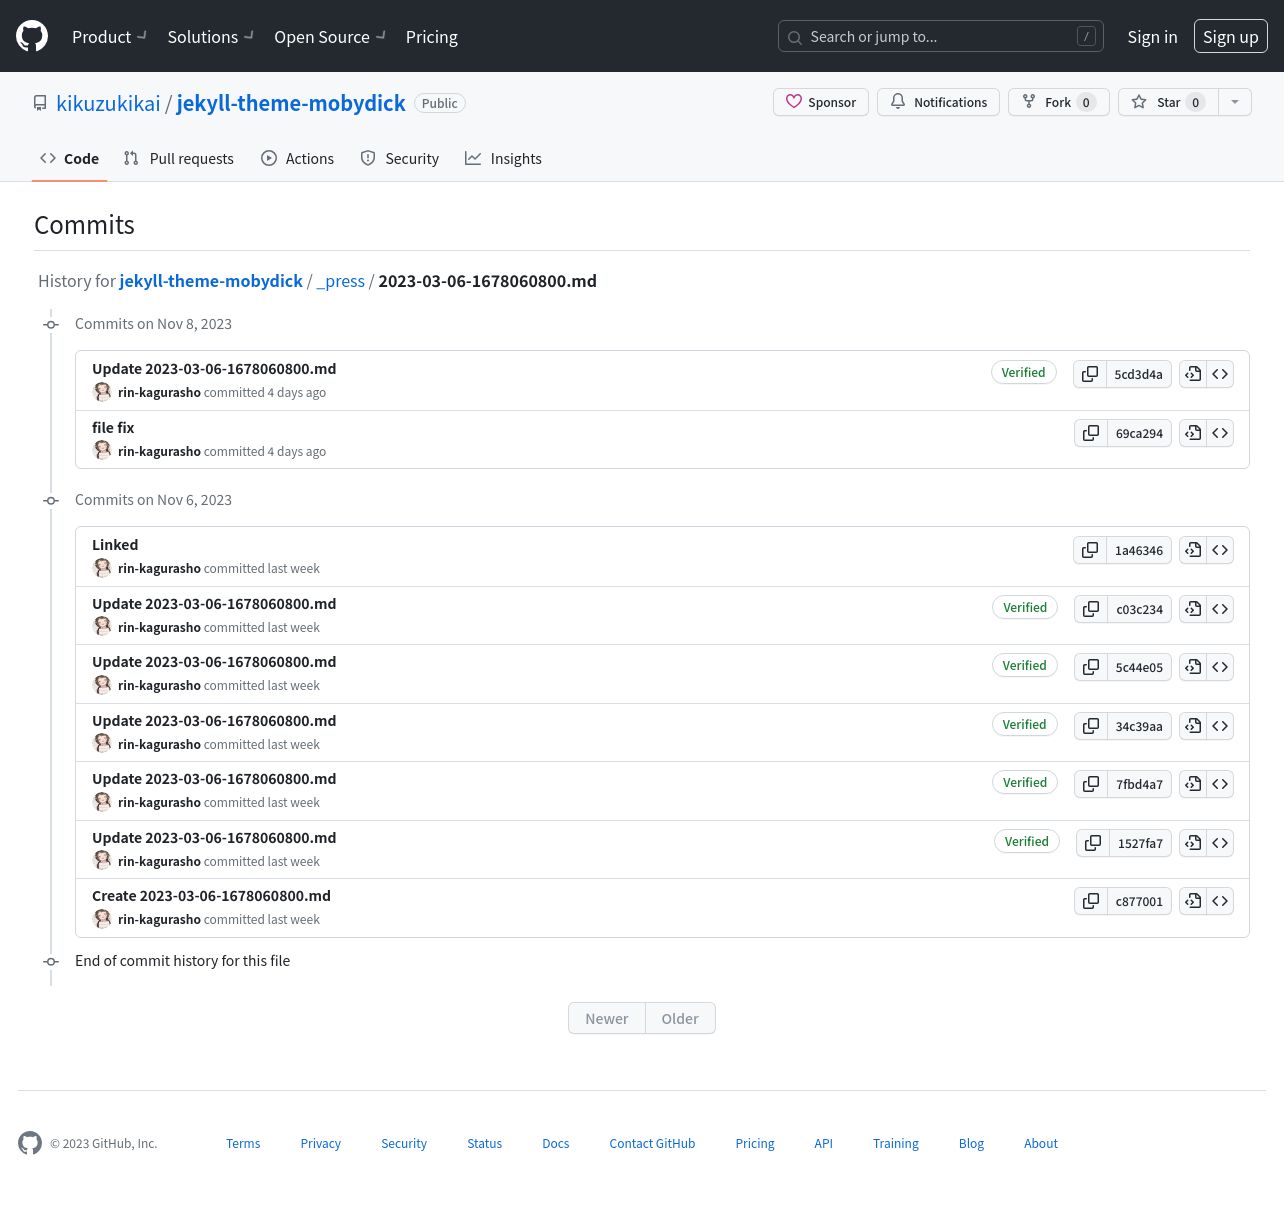Viewport: 1284px width, 1205px height.
Task: Expand the Open Source menu
Action: [x=330, y=37]
